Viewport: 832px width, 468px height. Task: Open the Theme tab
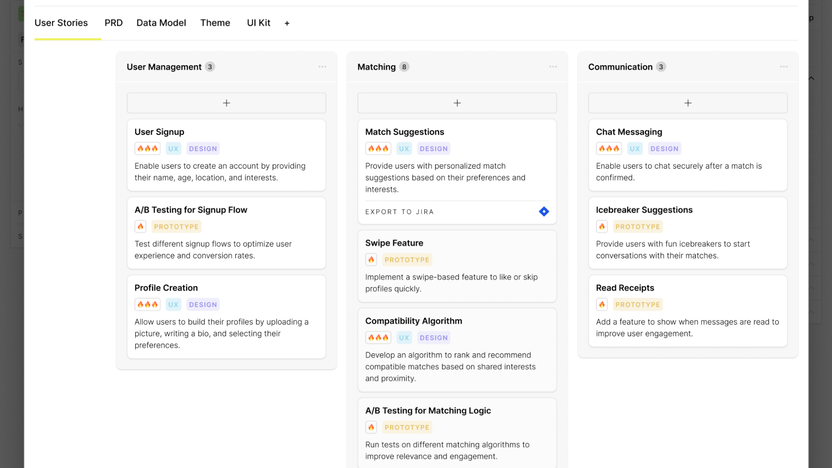(215, 23)
